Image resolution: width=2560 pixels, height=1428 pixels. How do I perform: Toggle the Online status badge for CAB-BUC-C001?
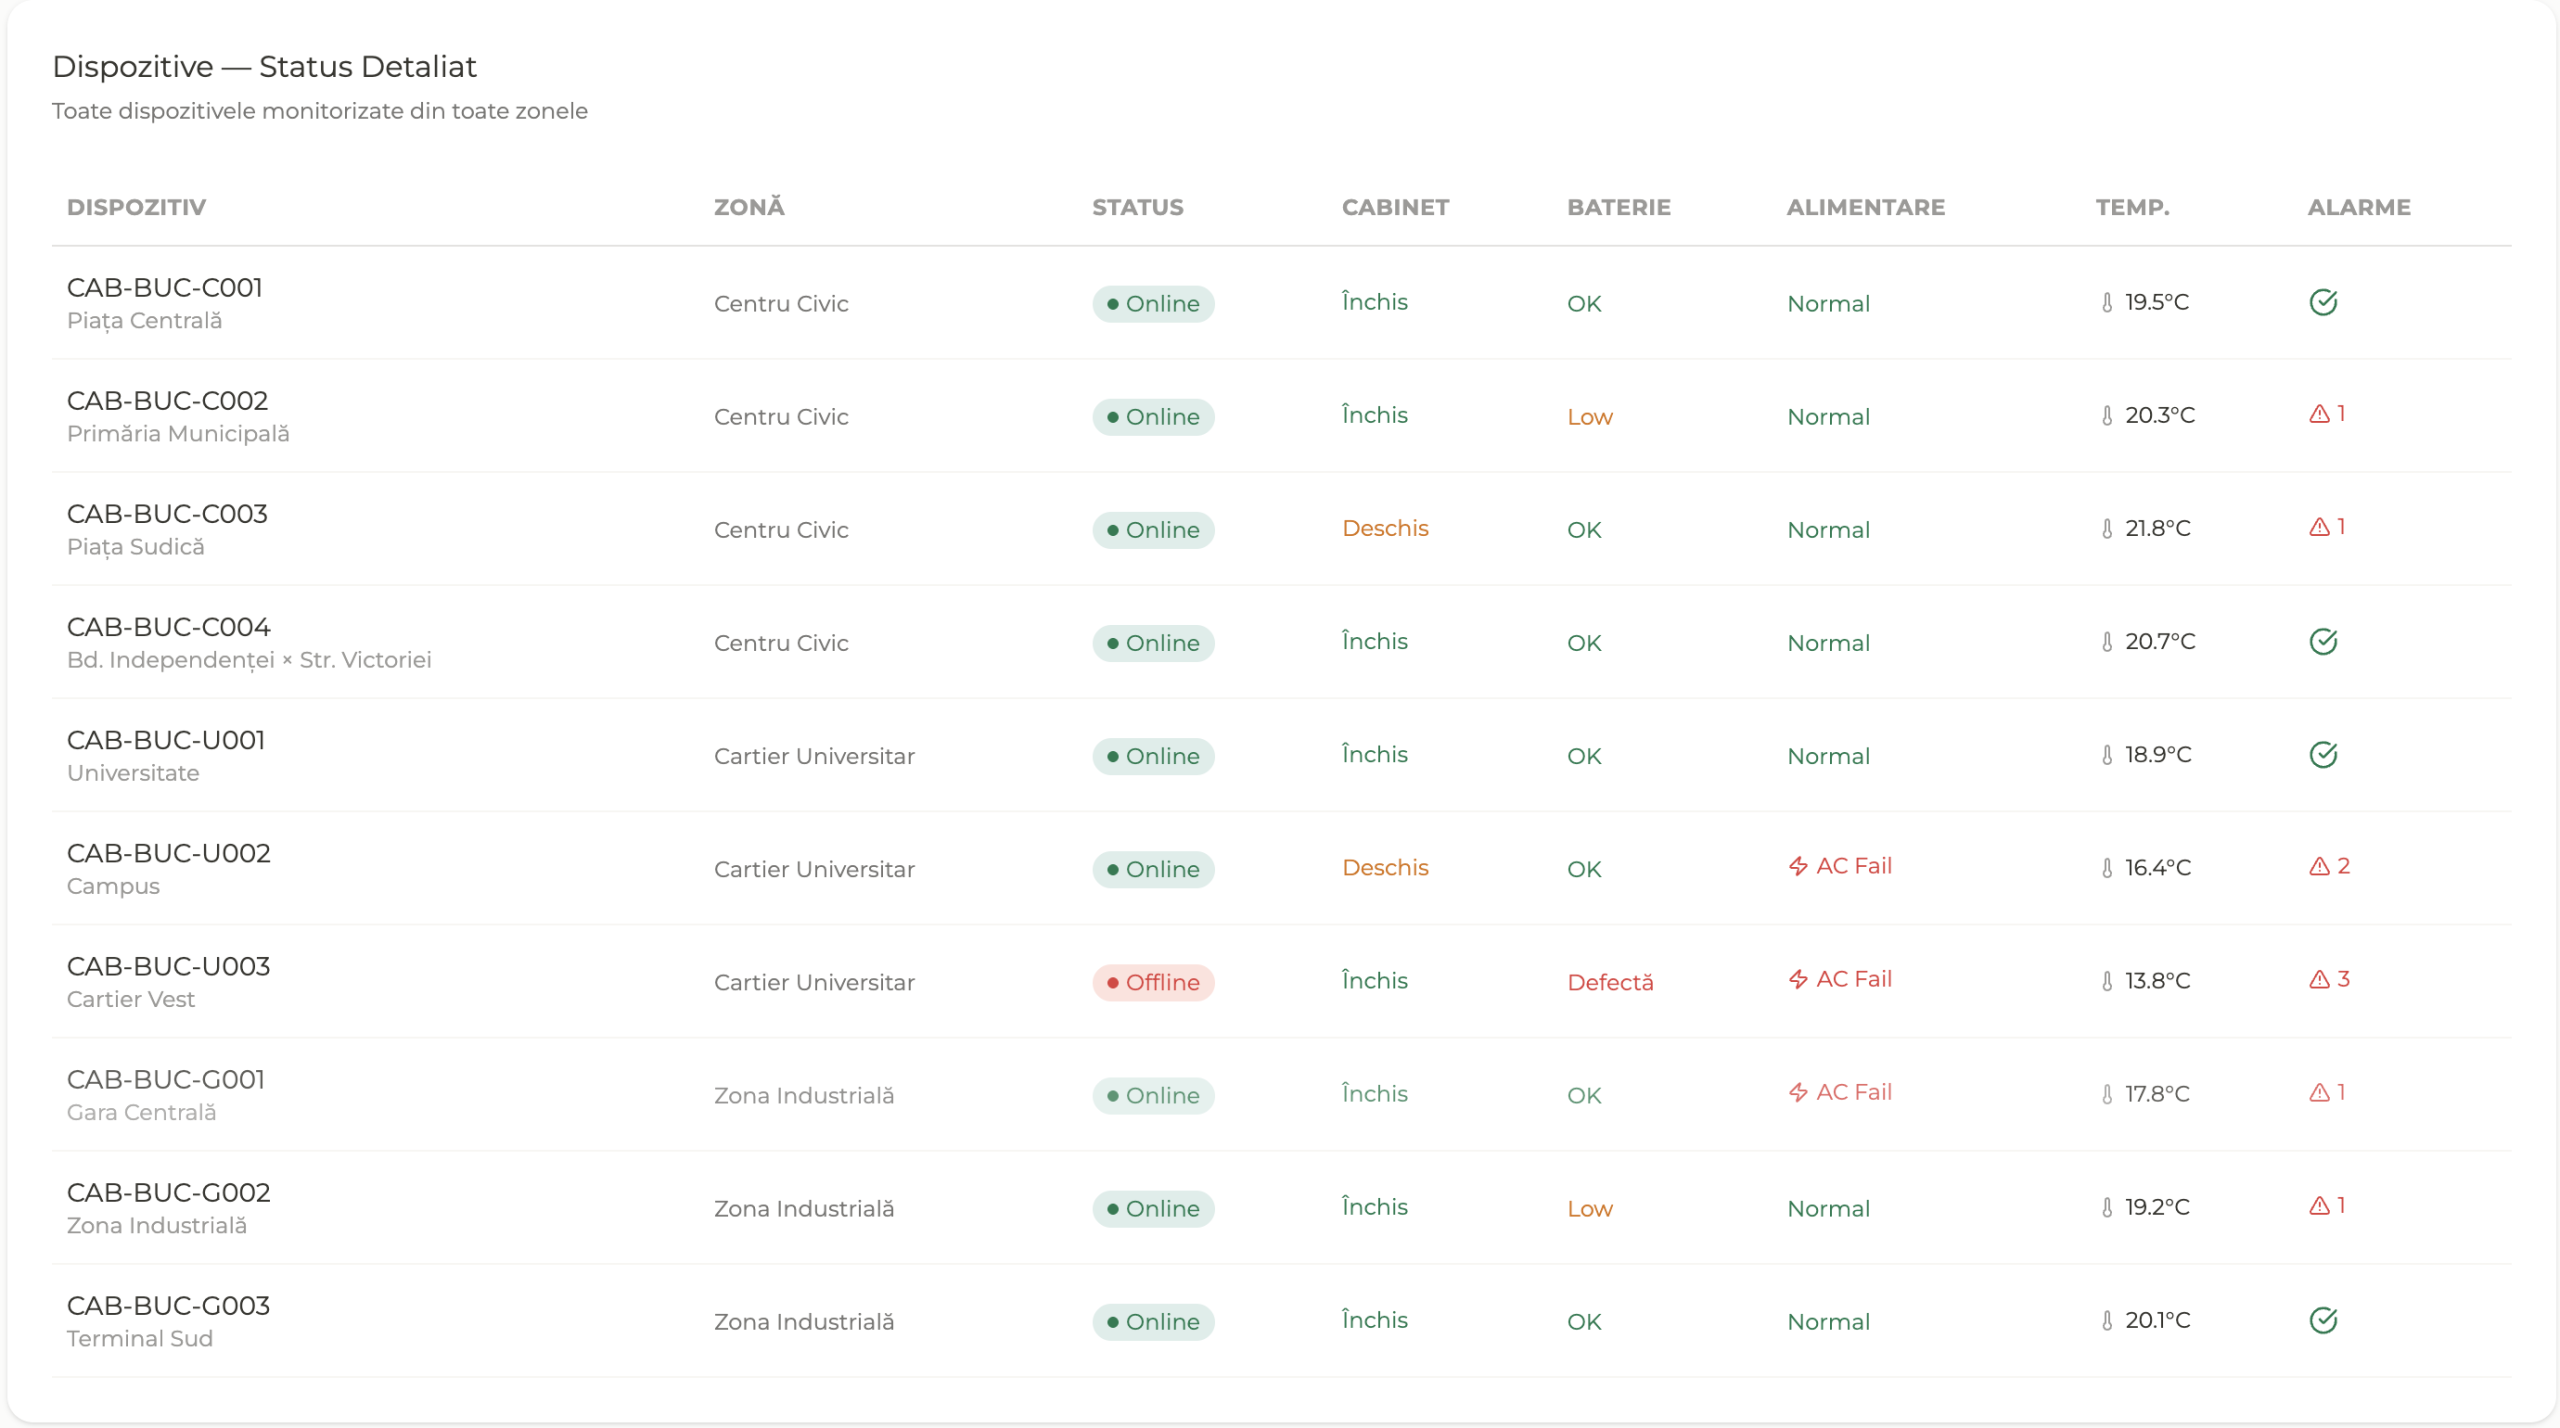(1153, 303)
